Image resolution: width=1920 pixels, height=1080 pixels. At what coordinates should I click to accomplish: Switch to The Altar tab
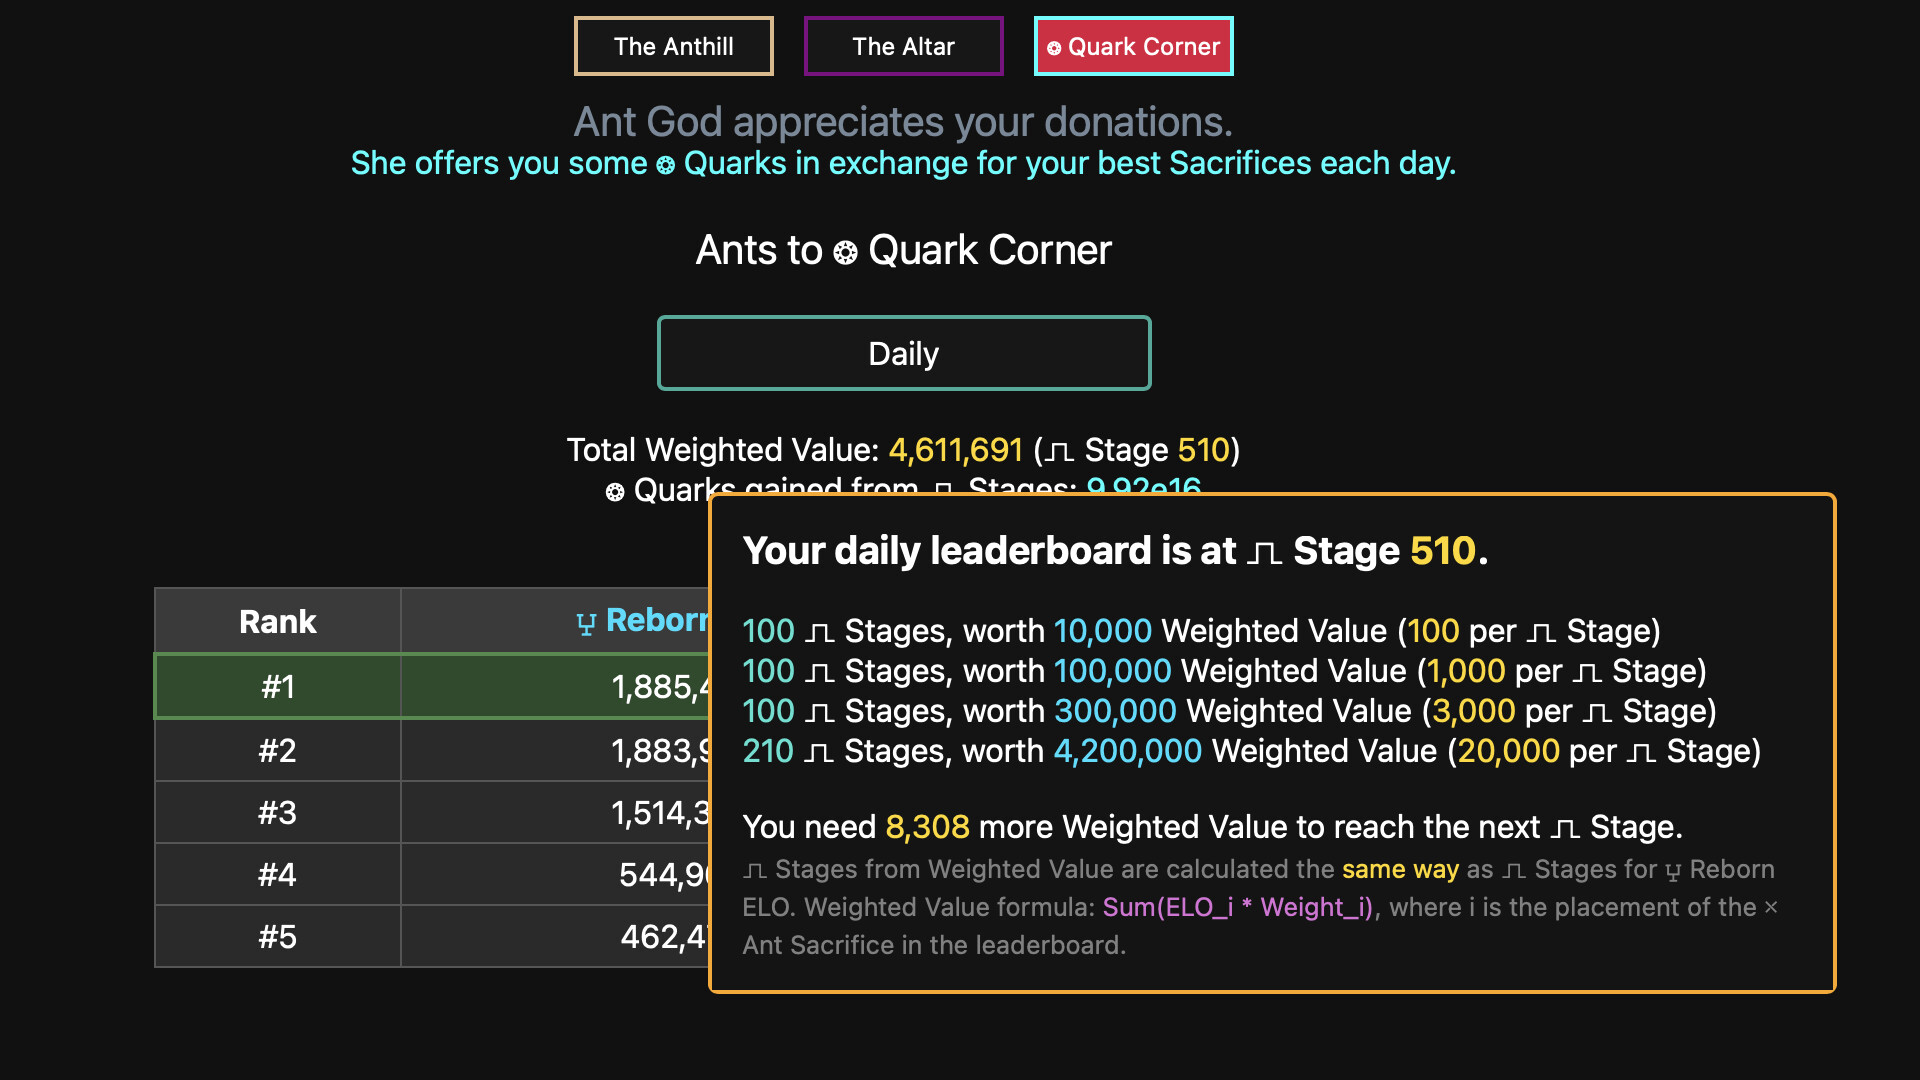[902, 46]
